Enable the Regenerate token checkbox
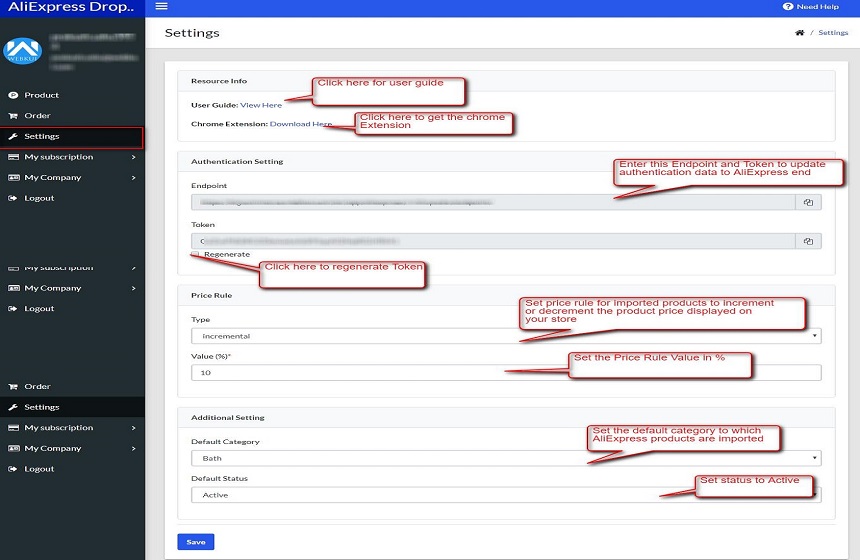860x560 pixels. [x=195, y=254]
